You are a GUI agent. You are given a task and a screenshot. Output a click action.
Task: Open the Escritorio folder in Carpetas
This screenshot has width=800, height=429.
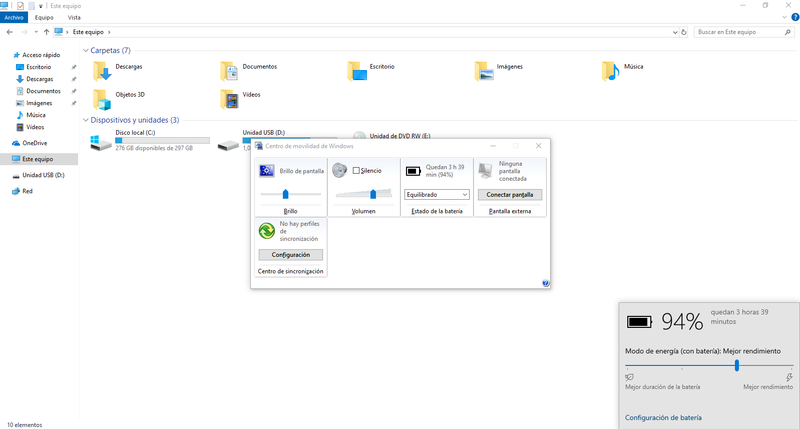pos(357,71)
